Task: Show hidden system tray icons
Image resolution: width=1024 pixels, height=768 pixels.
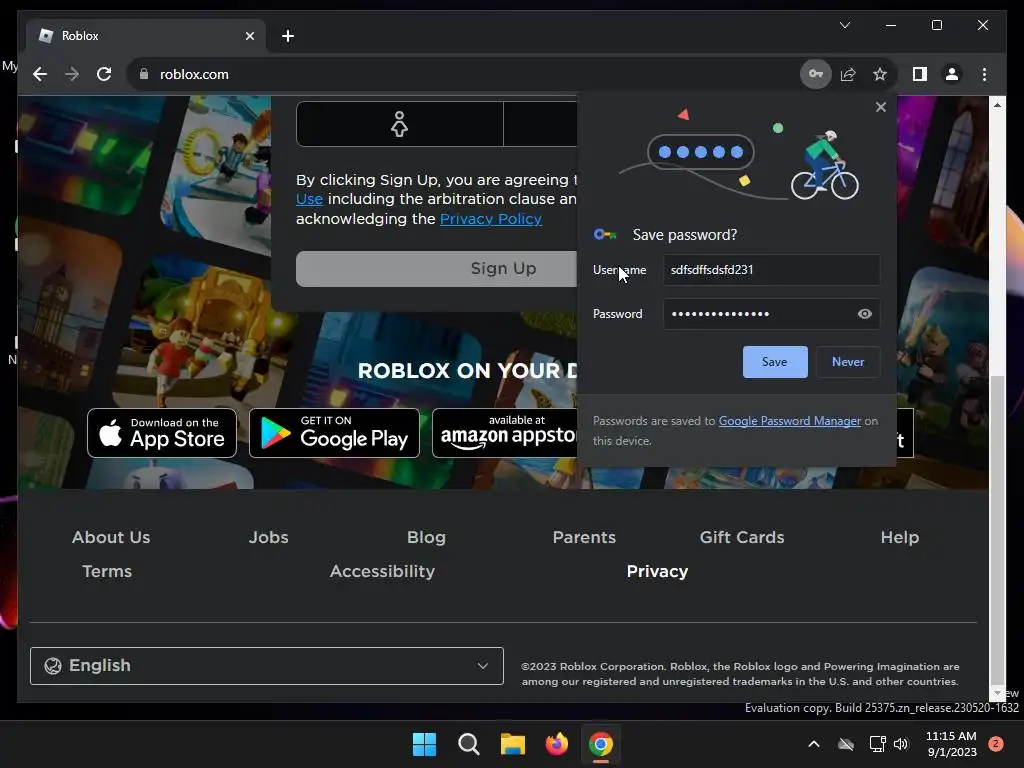Action: click(x=814, y=744)
